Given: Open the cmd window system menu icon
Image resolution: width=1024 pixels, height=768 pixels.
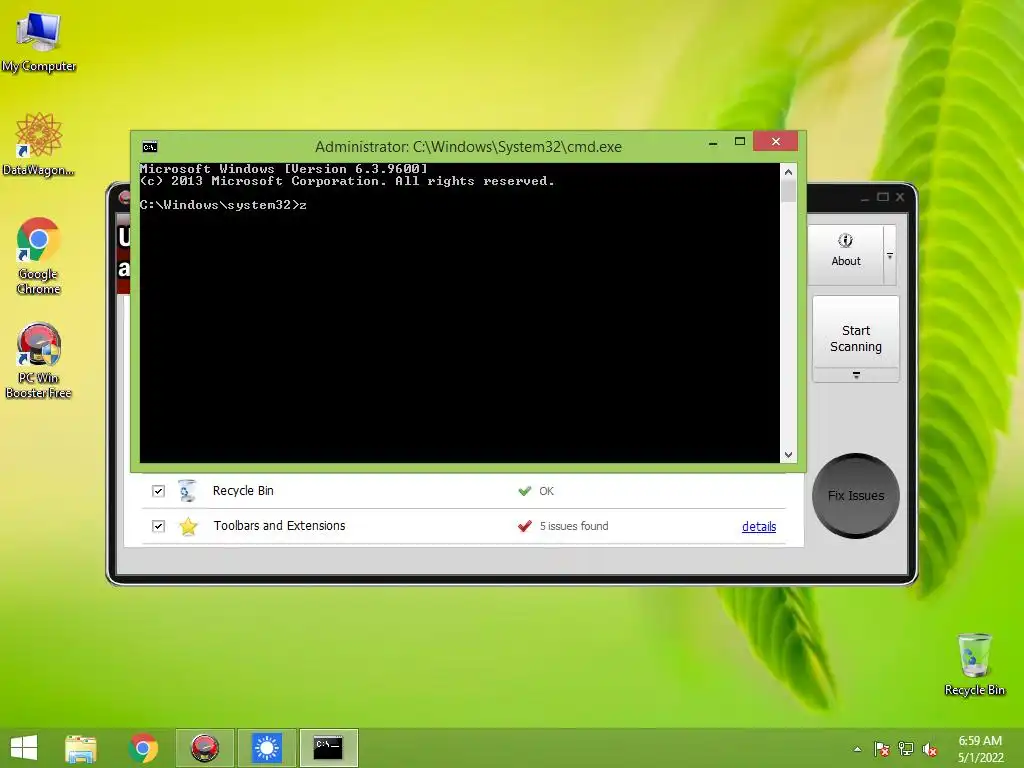Looking at the screenshot, I should (x=150, y=147).
